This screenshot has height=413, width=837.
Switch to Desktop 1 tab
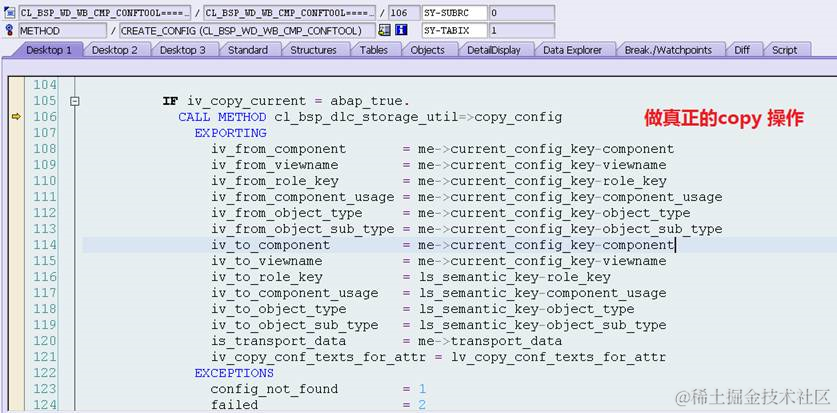point(49,50)
